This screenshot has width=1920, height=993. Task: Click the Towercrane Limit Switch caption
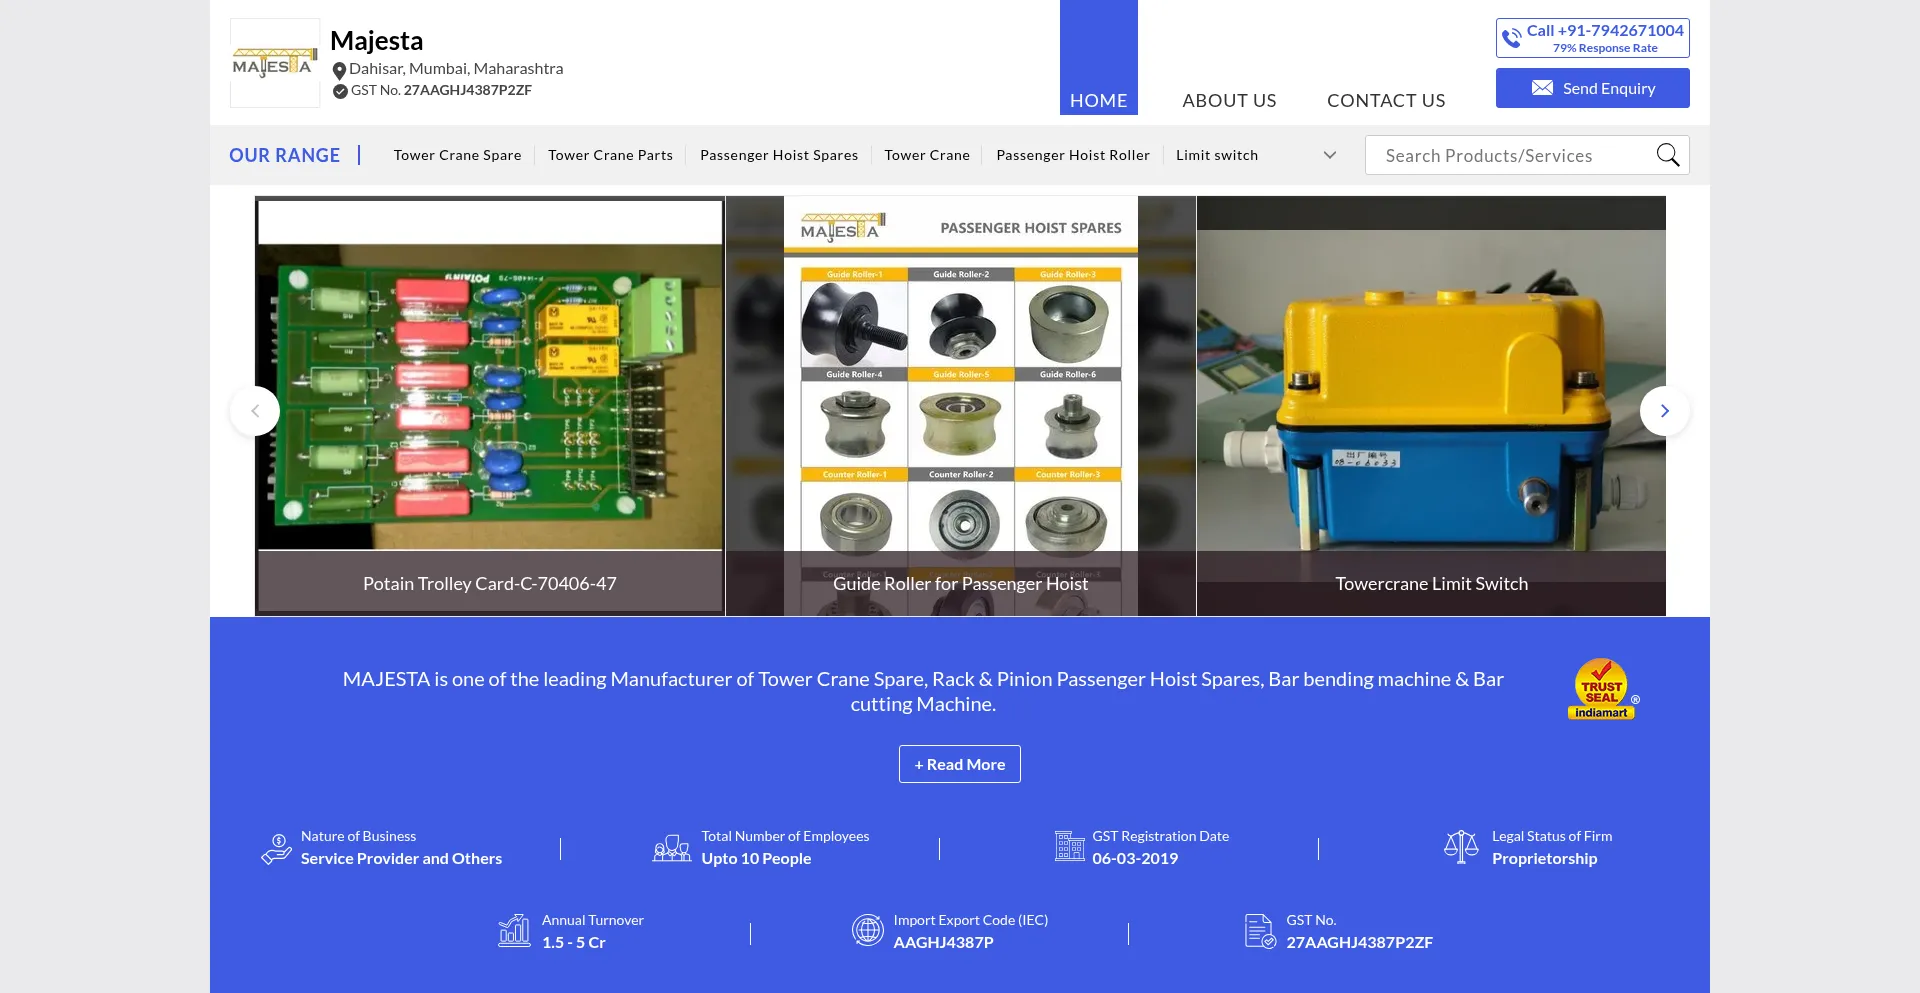coord(1431,583)
